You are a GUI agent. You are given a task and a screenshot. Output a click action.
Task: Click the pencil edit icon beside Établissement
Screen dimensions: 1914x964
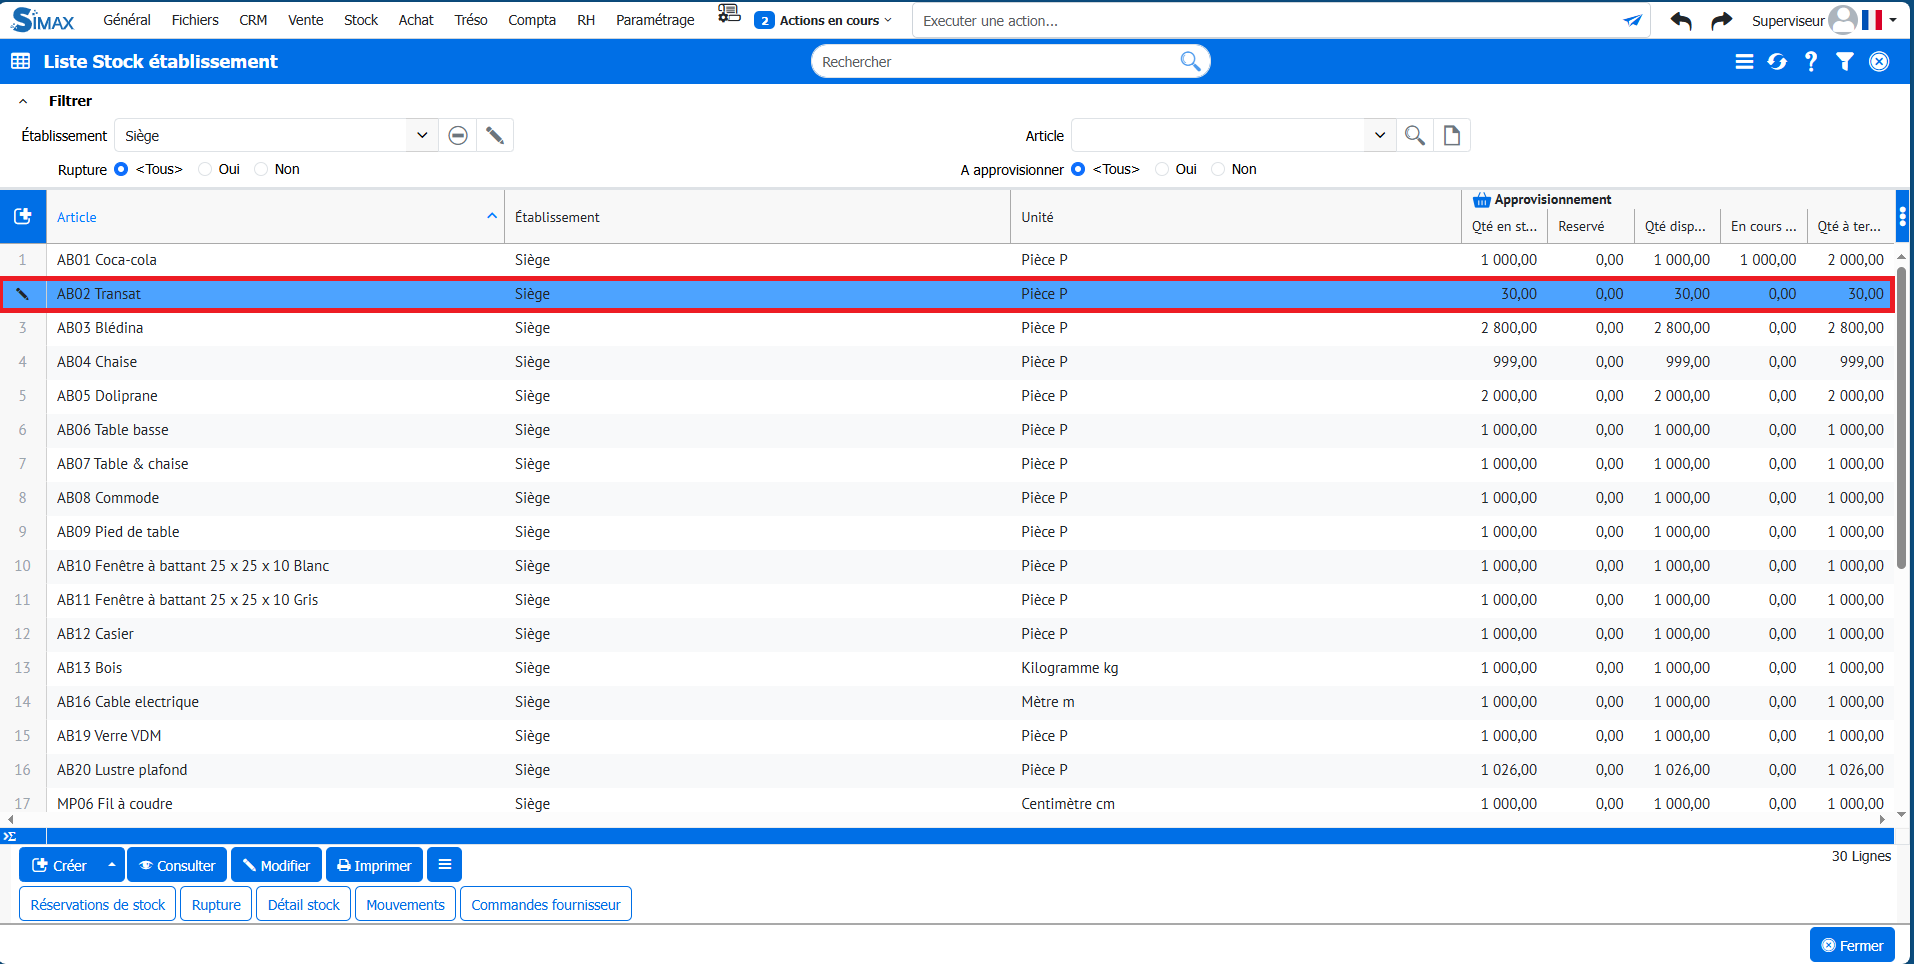pos(495,136)
